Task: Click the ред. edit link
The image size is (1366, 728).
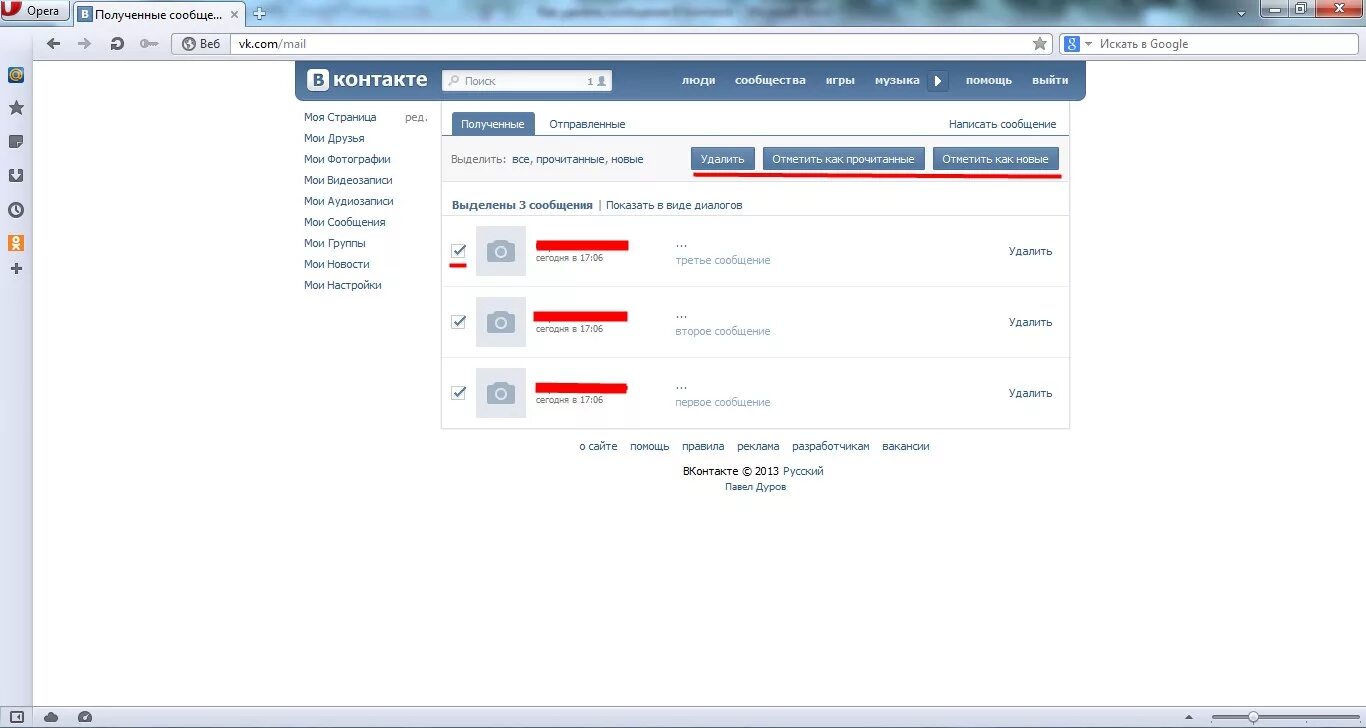Action: [x=416, y=117]
